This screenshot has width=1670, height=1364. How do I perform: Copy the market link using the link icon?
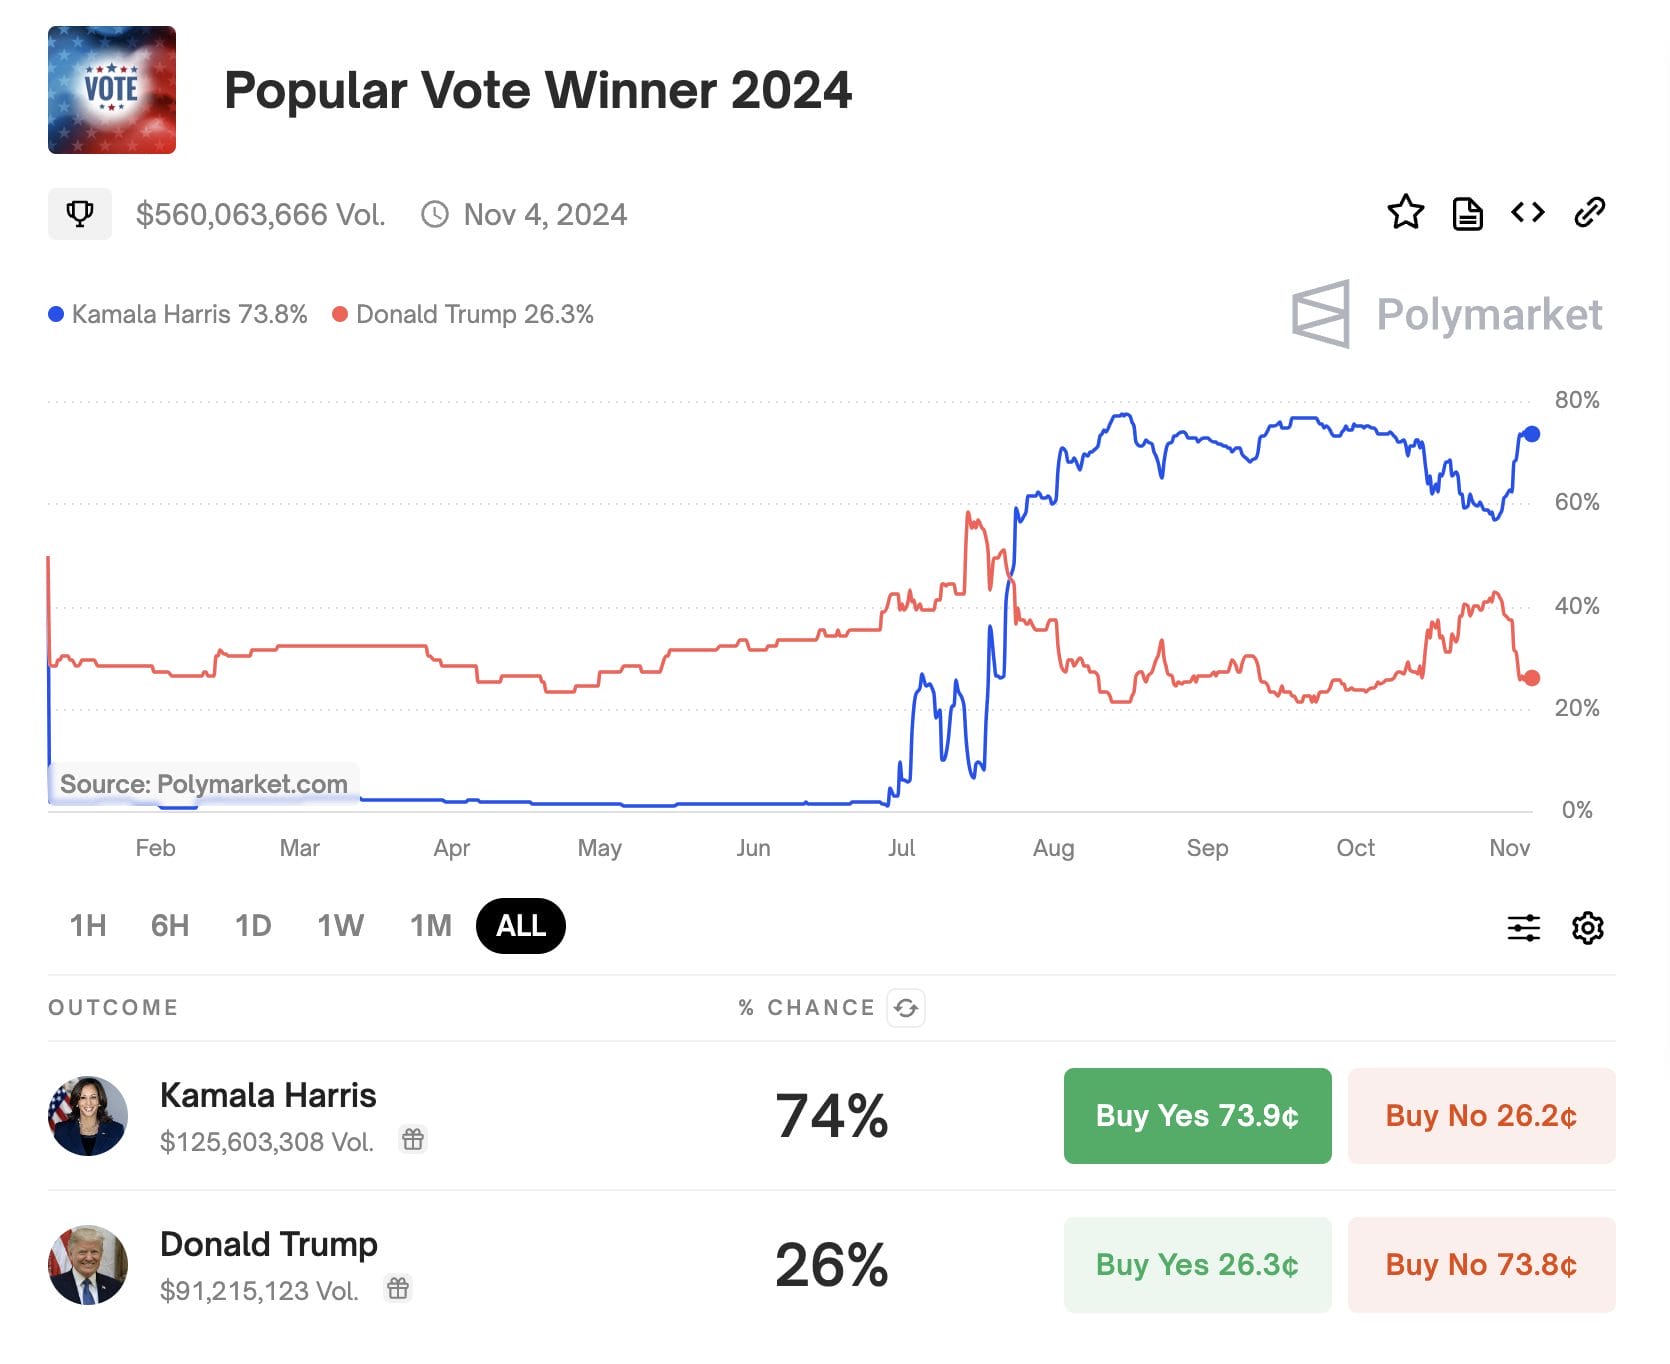[x=1590, y=213]
